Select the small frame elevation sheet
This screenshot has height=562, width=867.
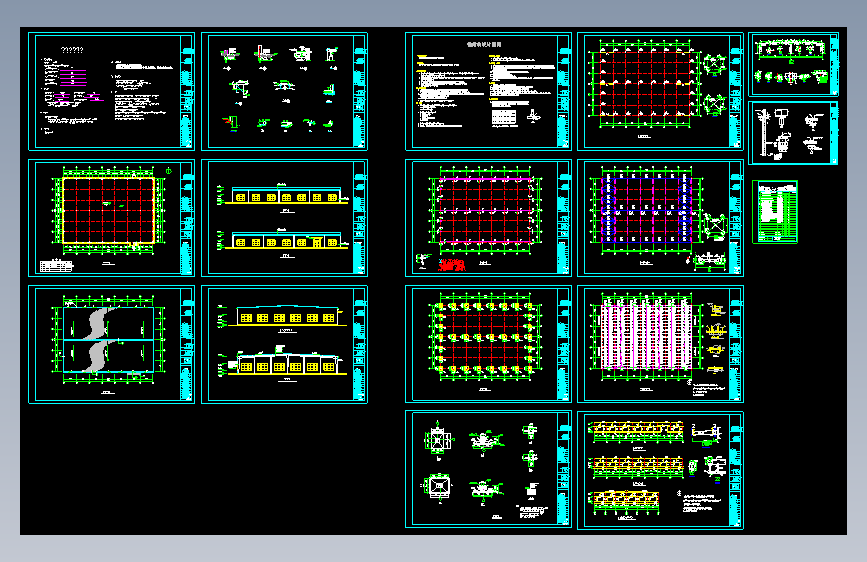tap(793, 64)
